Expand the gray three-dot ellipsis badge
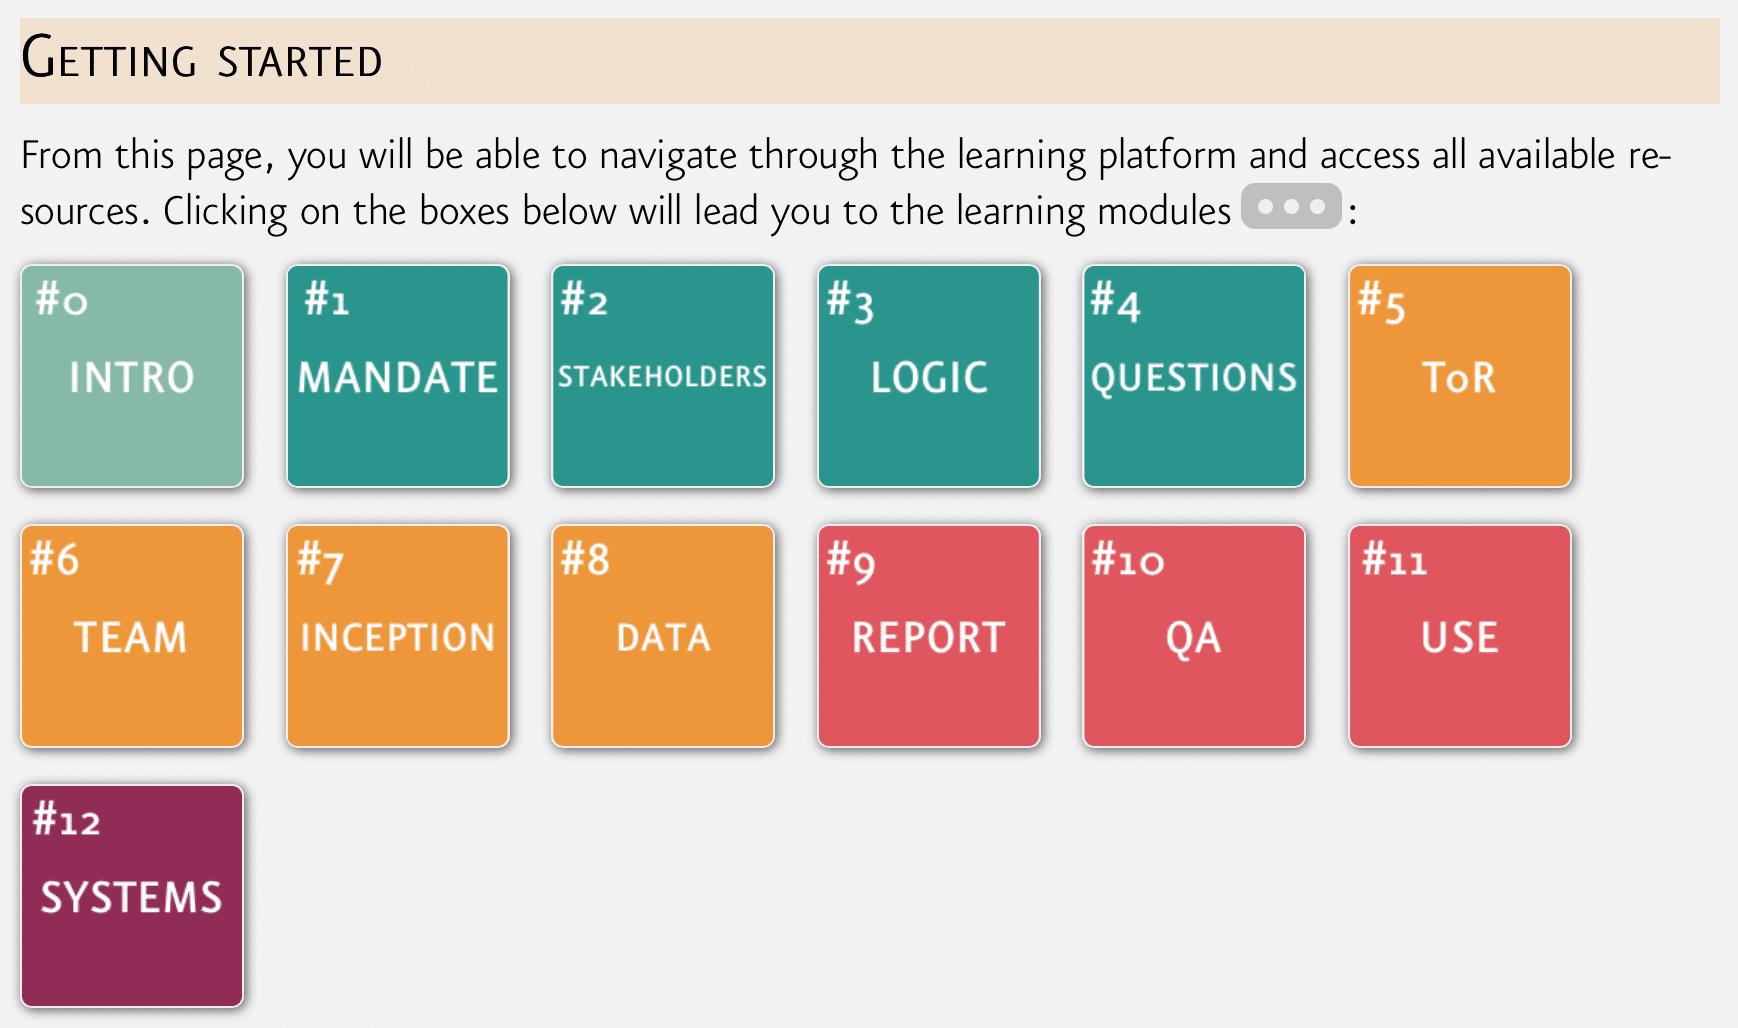This screenshot has height=1028, width=1738. click(1291, 207)
